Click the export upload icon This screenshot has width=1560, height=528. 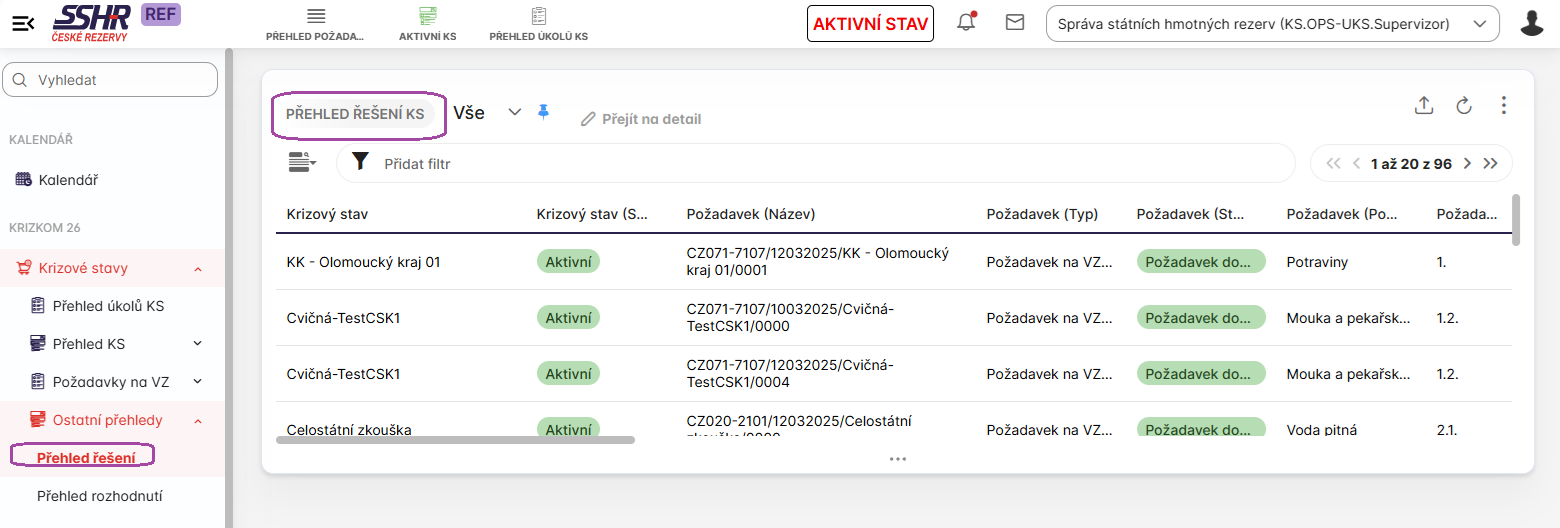tap(1424, 106)
